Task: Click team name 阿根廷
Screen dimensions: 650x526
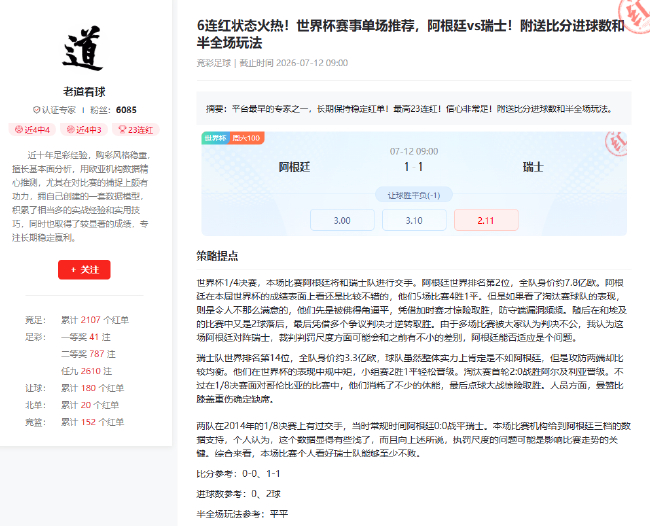Action: click(x=294, y=167)
